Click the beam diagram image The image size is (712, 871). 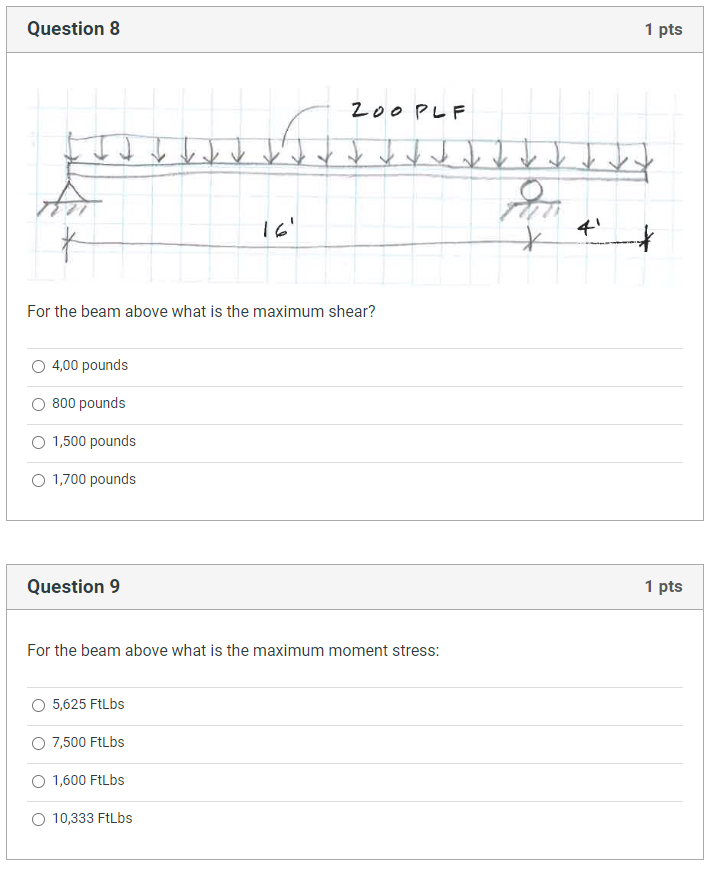click(350, 180)
